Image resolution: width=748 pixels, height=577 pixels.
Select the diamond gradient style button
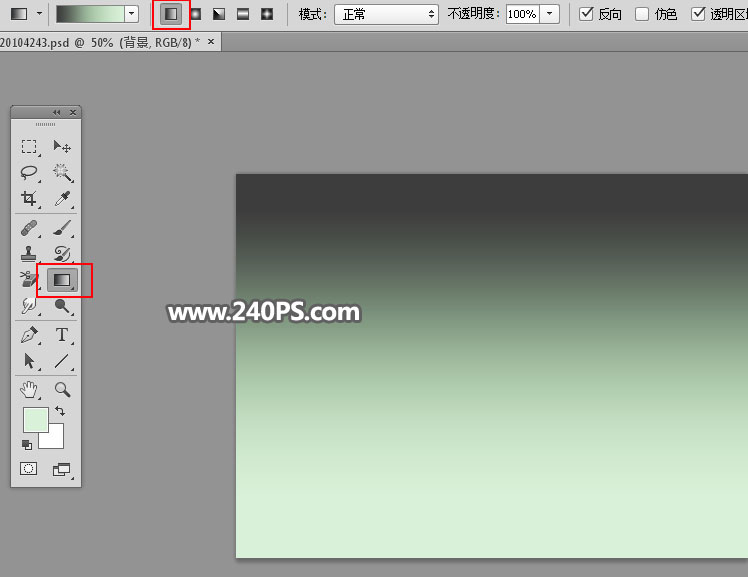(x=267, y=14)
